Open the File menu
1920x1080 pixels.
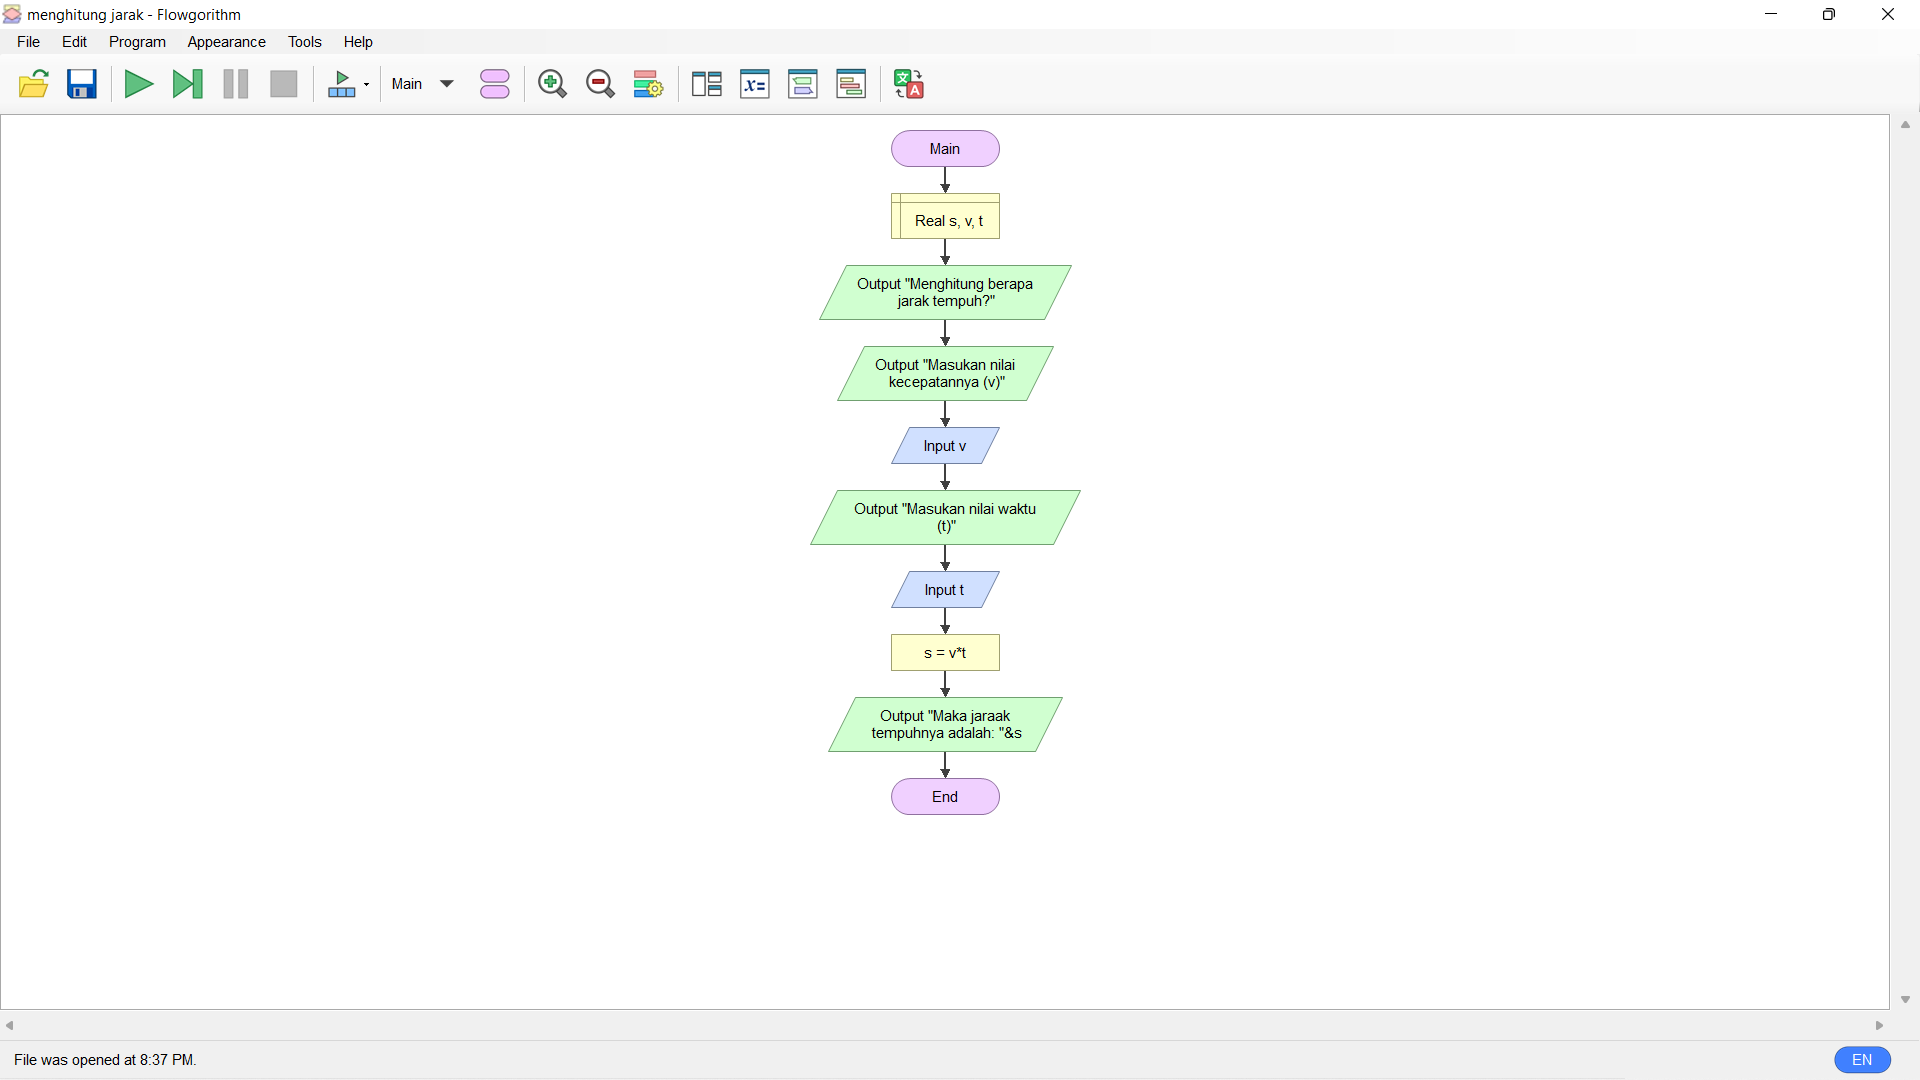pos(28,42)
